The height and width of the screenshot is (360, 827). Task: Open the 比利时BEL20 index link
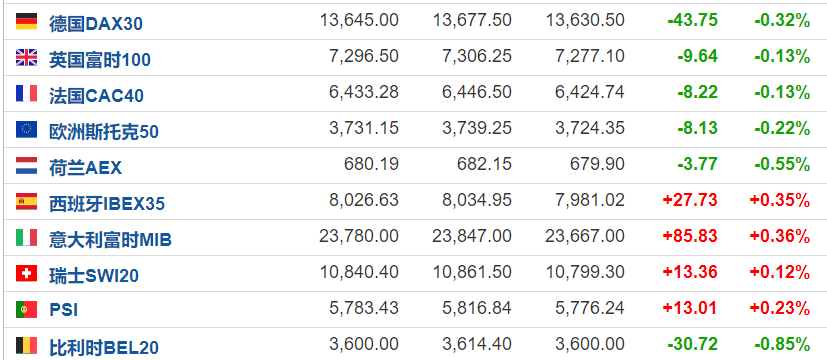coord(104,347)
